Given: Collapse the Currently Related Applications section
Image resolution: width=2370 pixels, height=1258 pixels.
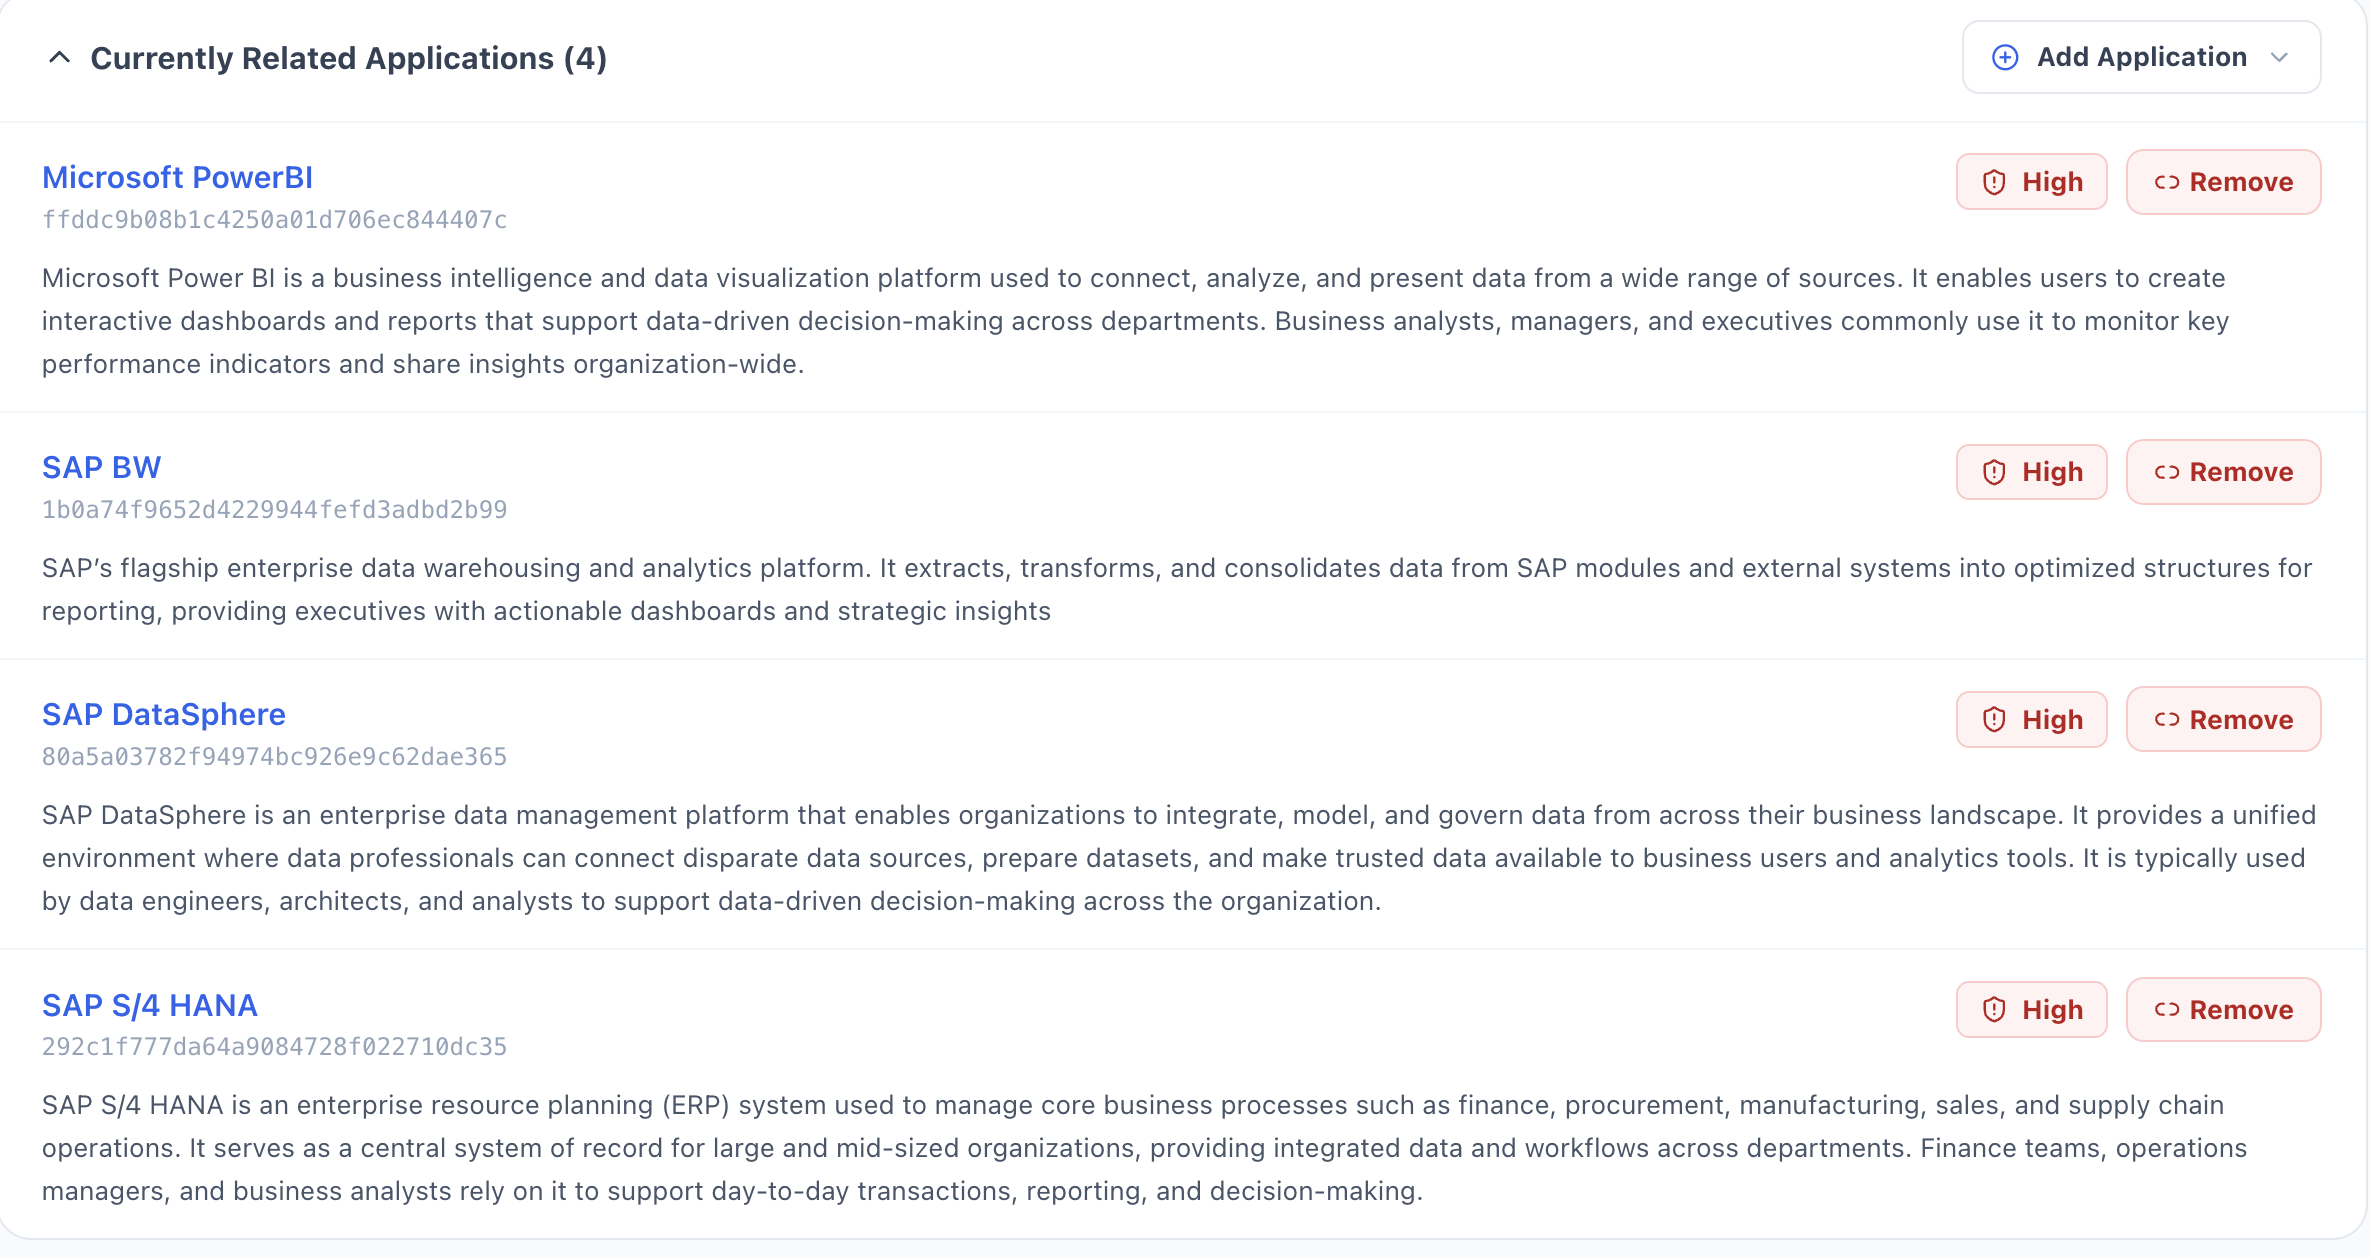Looking at the screenshot, I should [x=60, y=58].
